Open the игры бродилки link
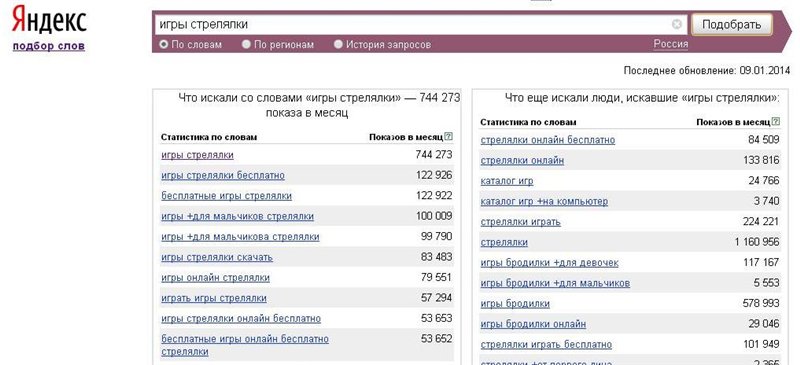 pos(515,303)
